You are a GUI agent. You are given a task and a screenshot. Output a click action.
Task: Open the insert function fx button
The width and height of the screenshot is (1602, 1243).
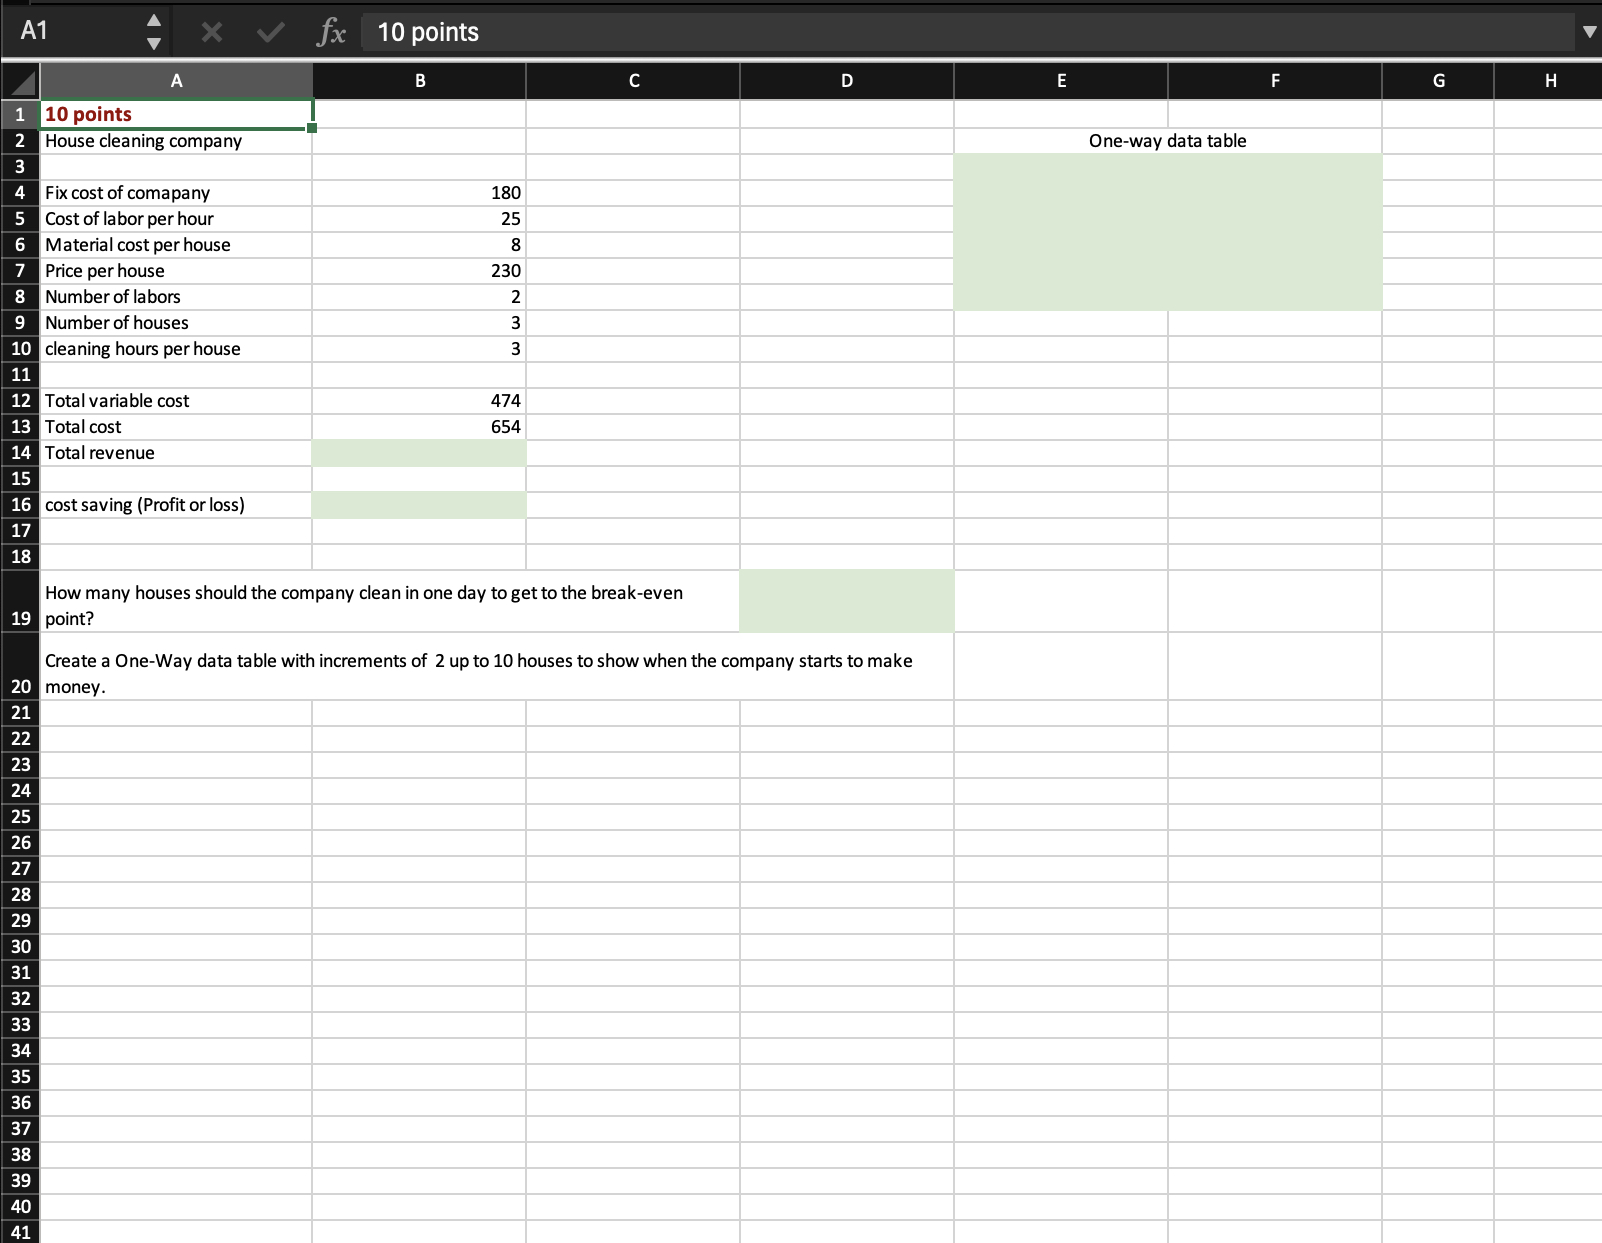click(331, 32)
